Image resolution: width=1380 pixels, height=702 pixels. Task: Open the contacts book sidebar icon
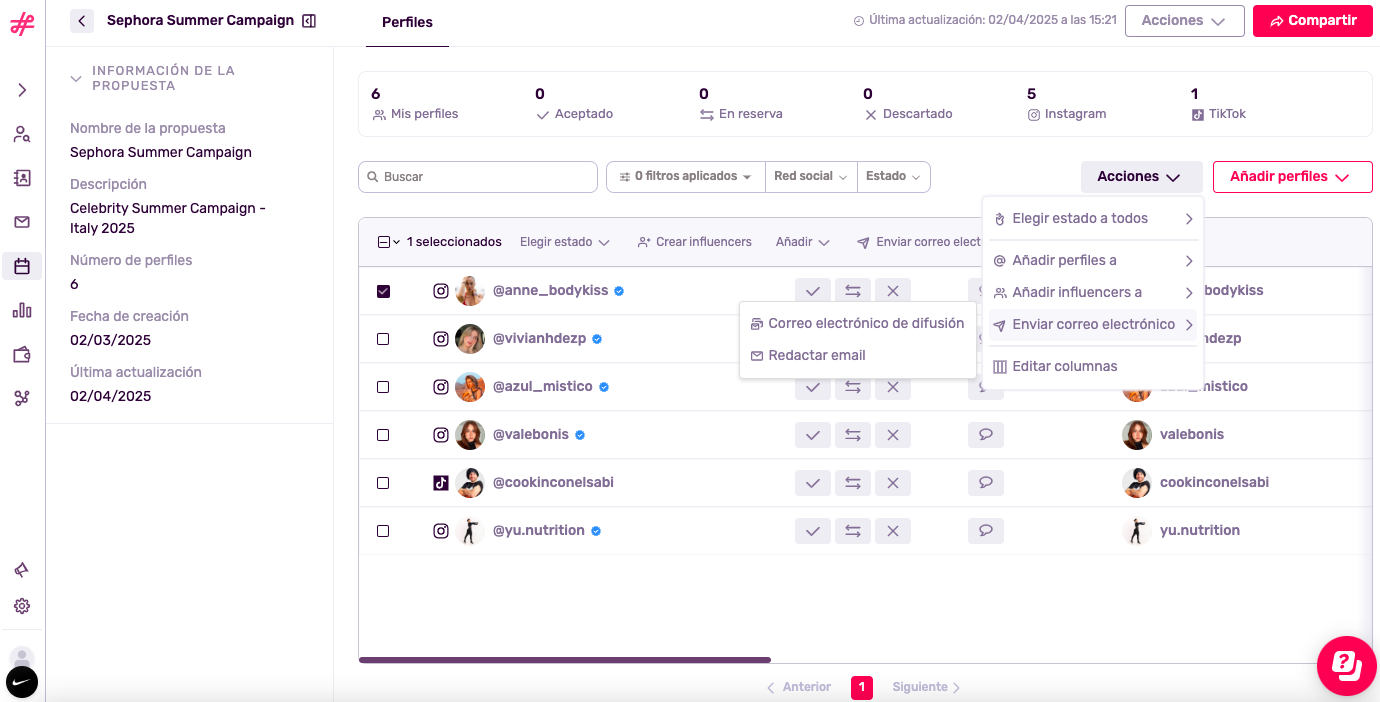pos(22,178)
